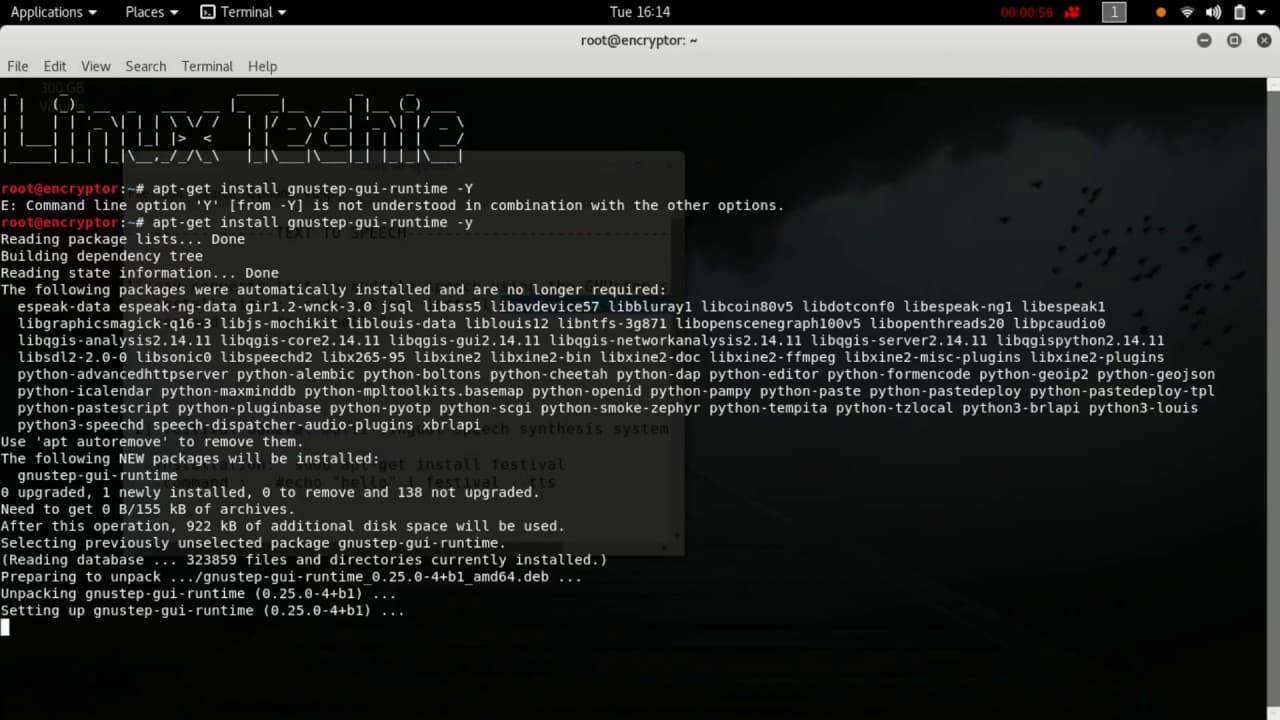Click package name libopenscenegraph100v5
This screenshot has width=1280, height=720.
tap(768, 324)
